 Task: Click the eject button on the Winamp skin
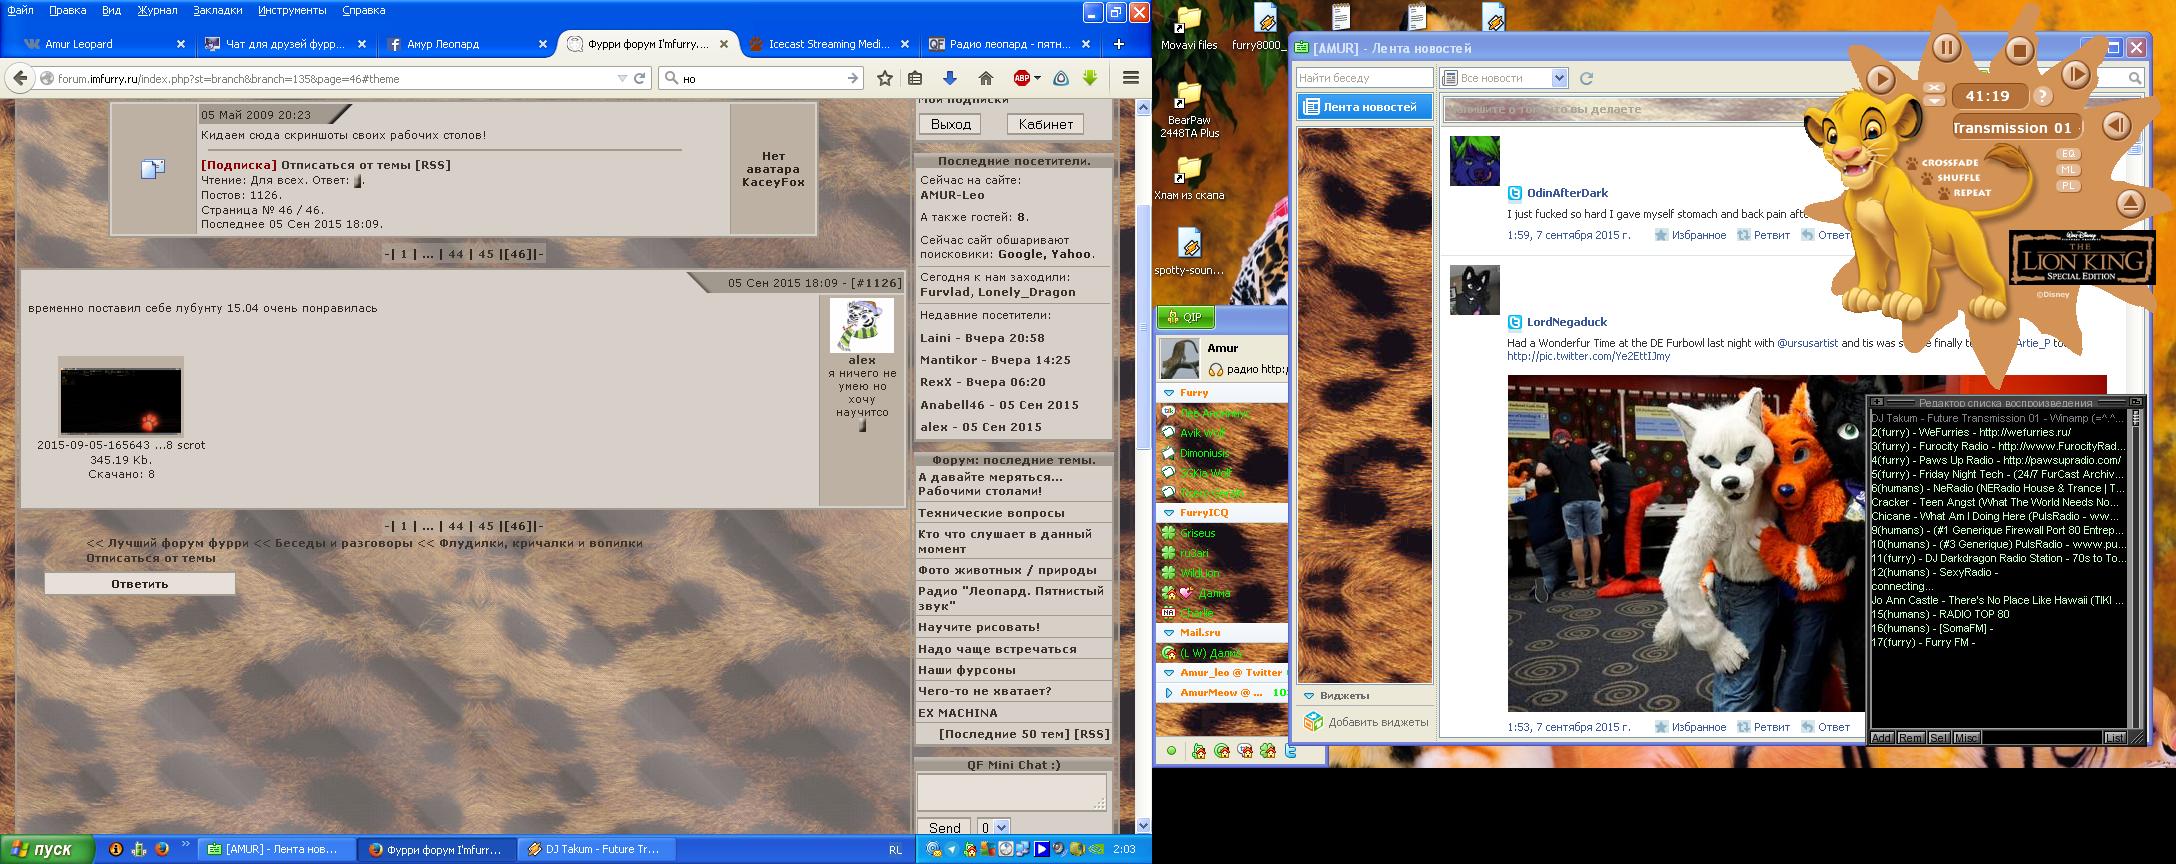[x=2130, y=204]
